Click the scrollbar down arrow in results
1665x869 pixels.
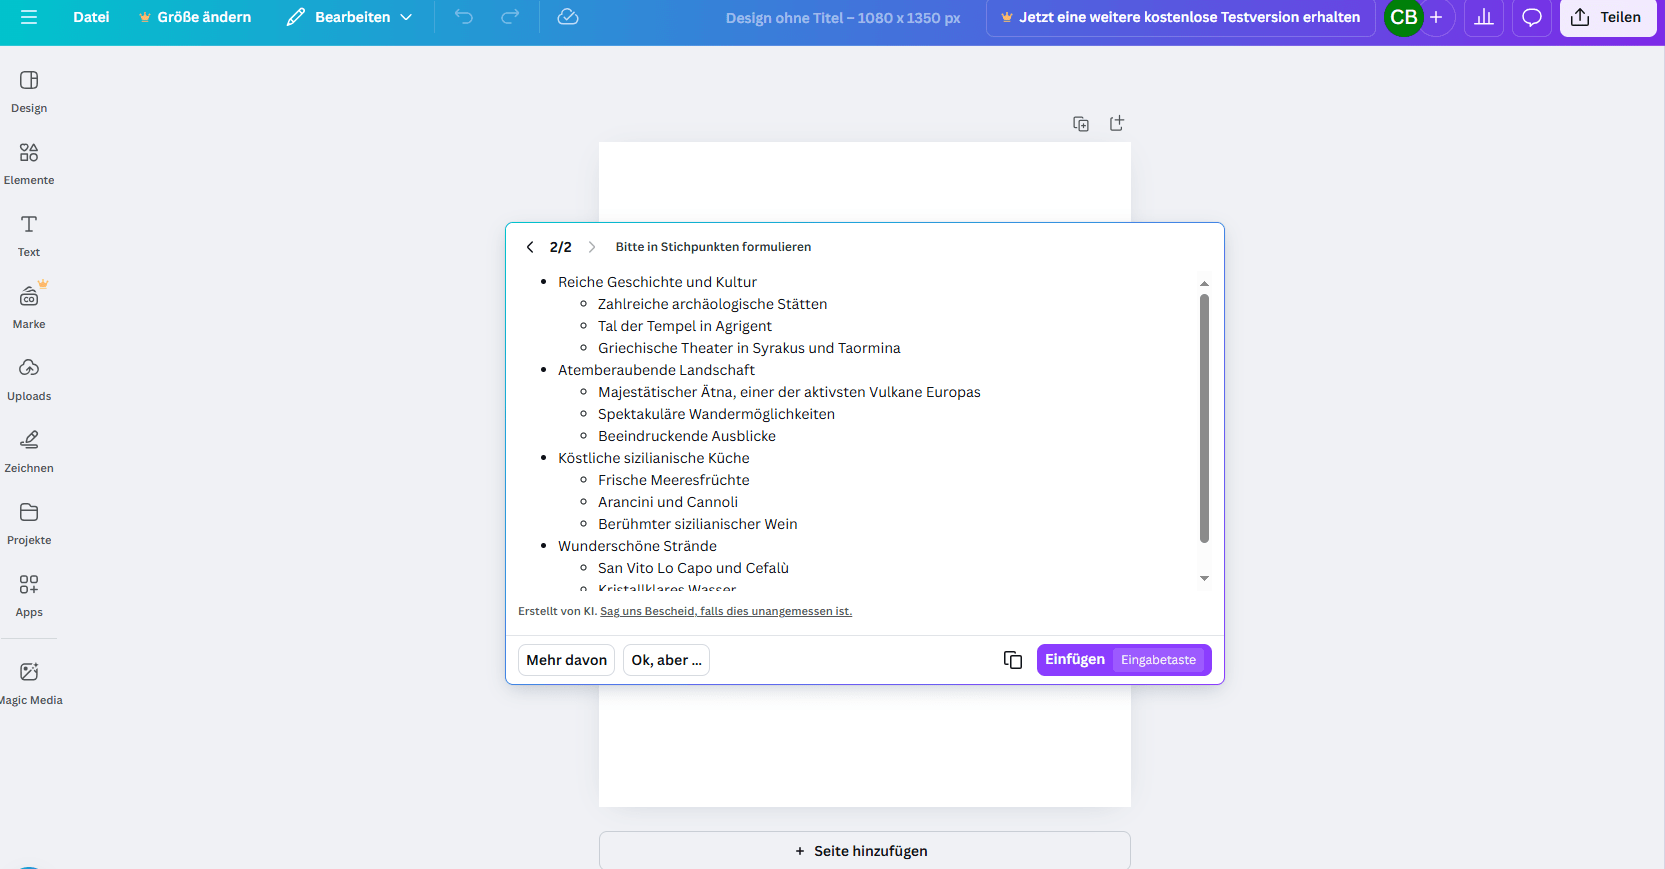click(1204, 578)
